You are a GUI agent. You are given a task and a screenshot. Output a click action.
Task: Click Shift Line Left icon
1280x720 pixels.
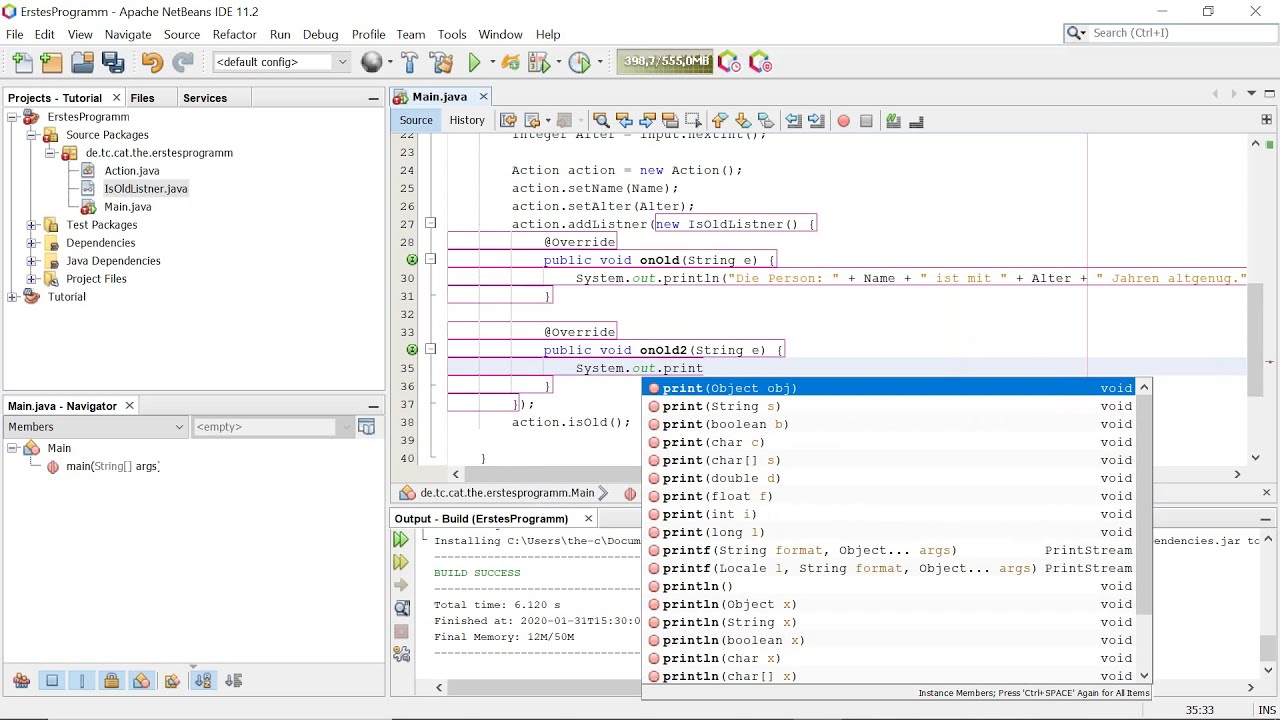coord(793,121)
